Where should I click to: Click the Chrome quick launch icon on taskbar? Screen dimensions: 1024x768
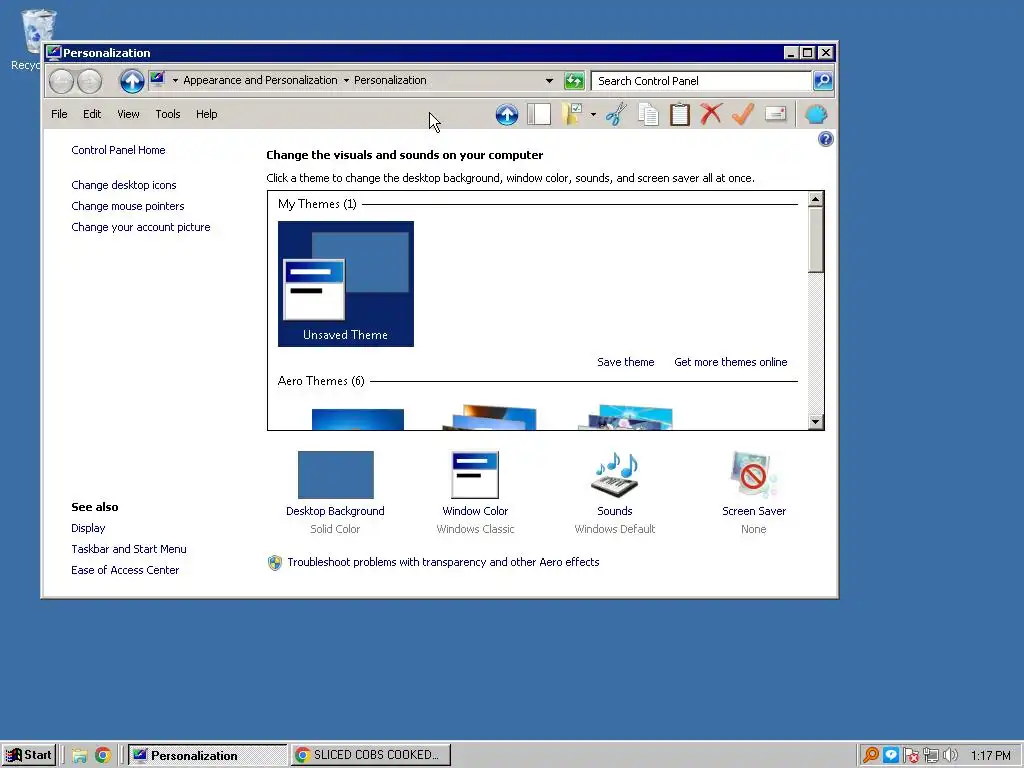[103, 756]
